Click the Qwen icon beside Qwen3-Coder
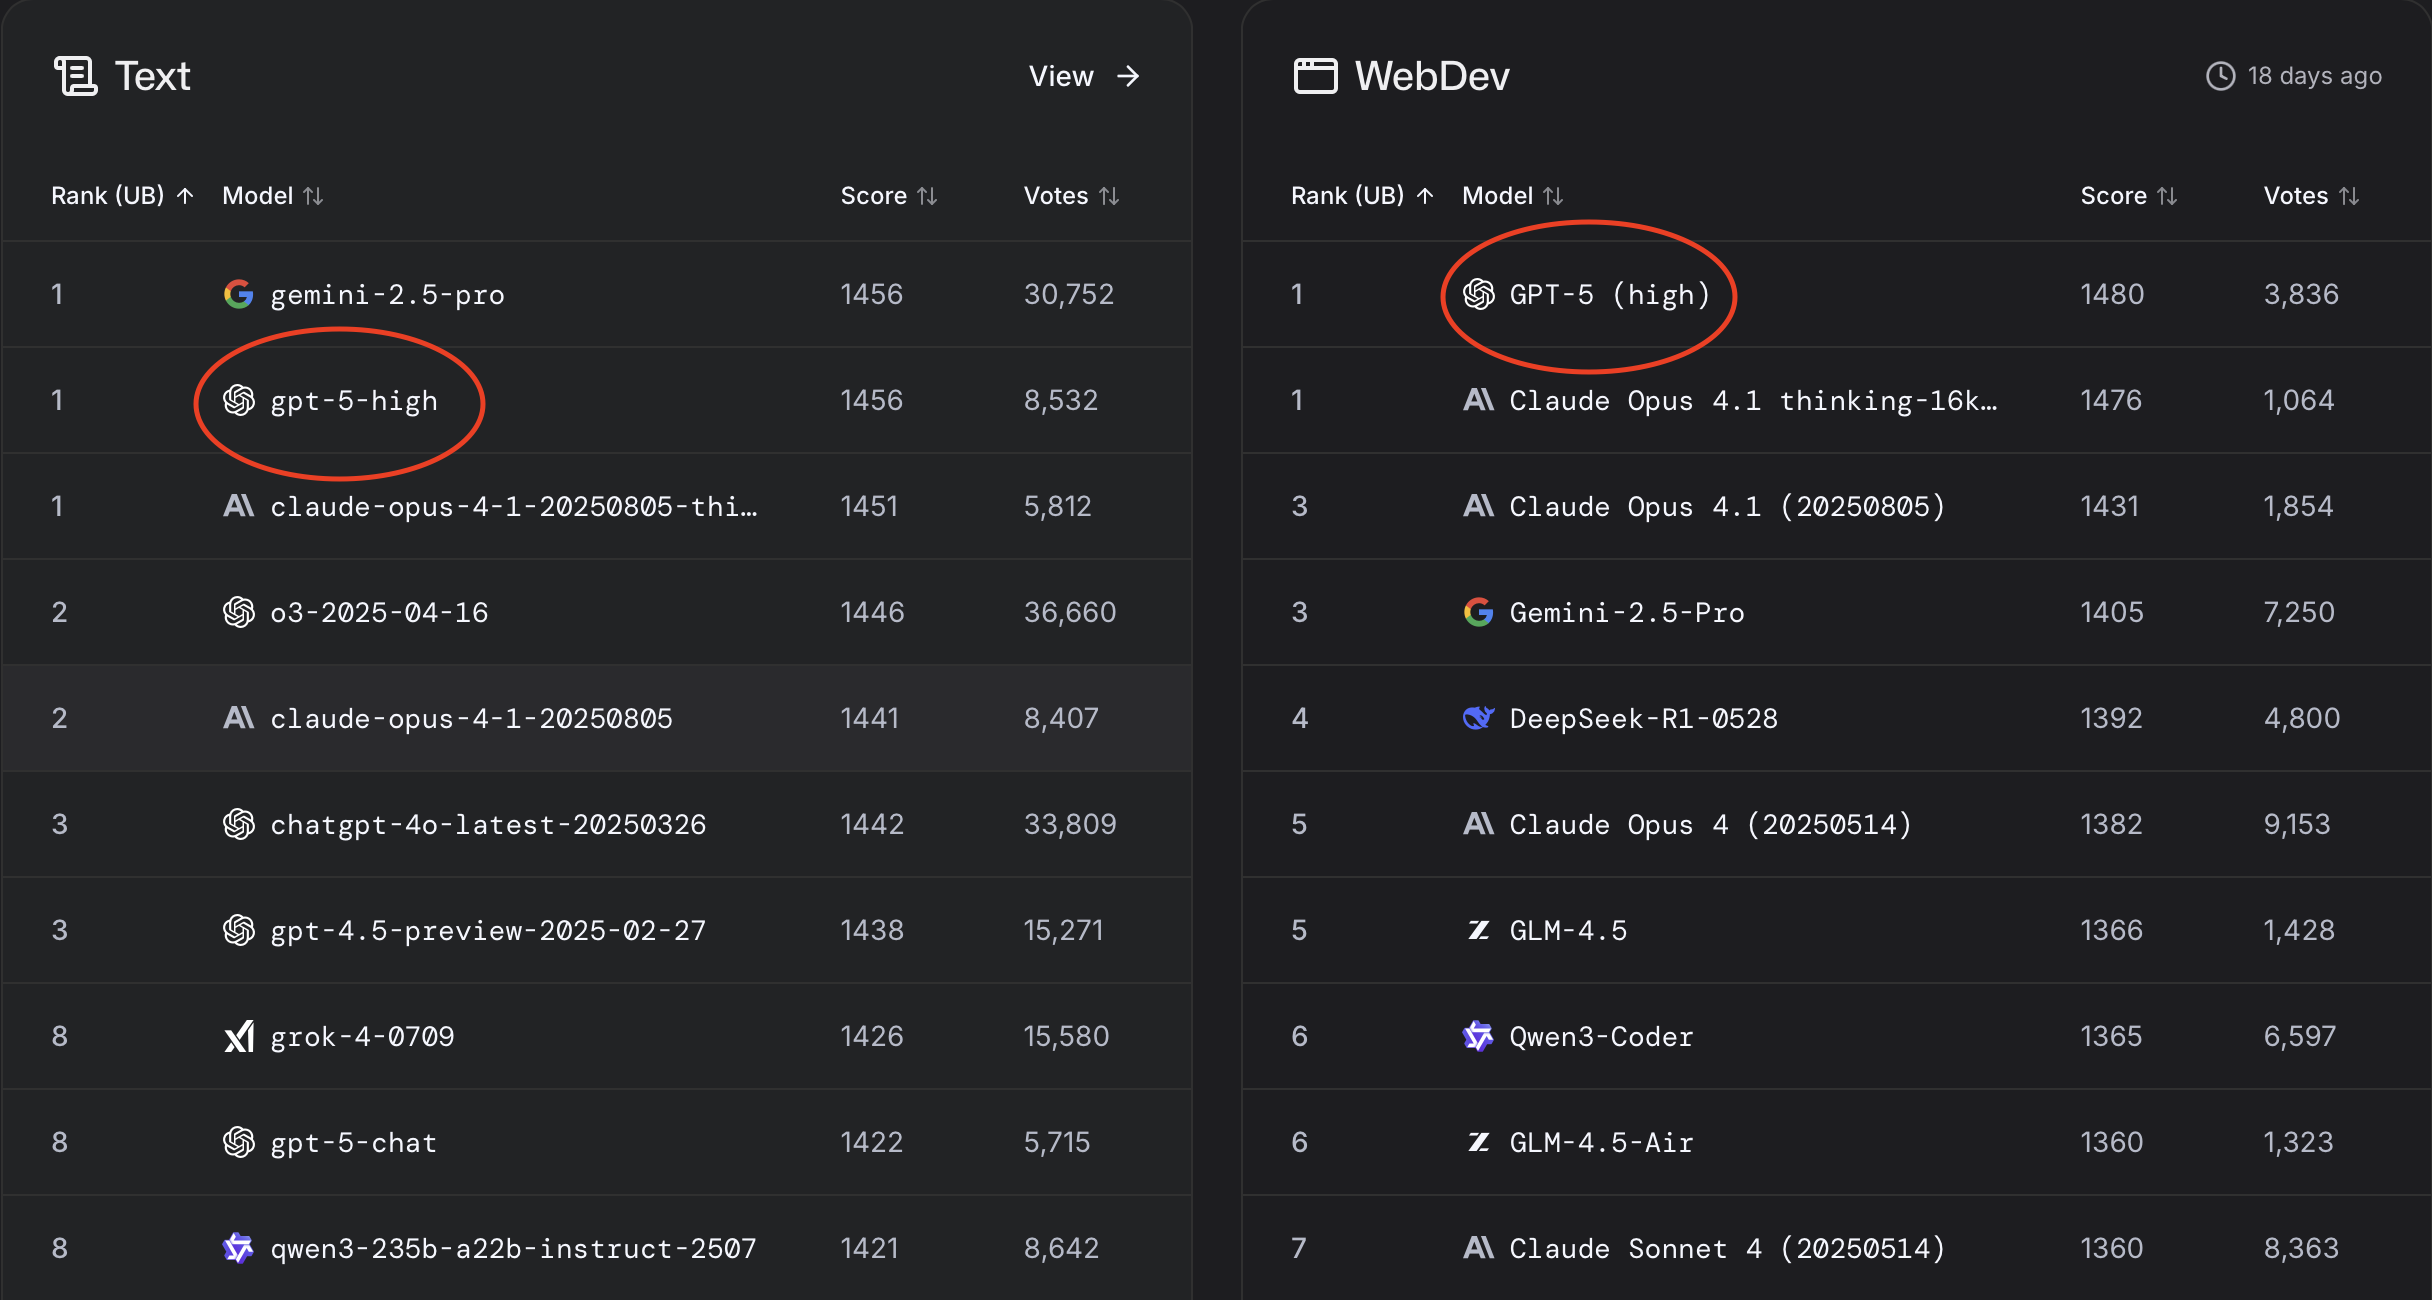This screenshot has height=1300, width=2432. point(1478,1036)
